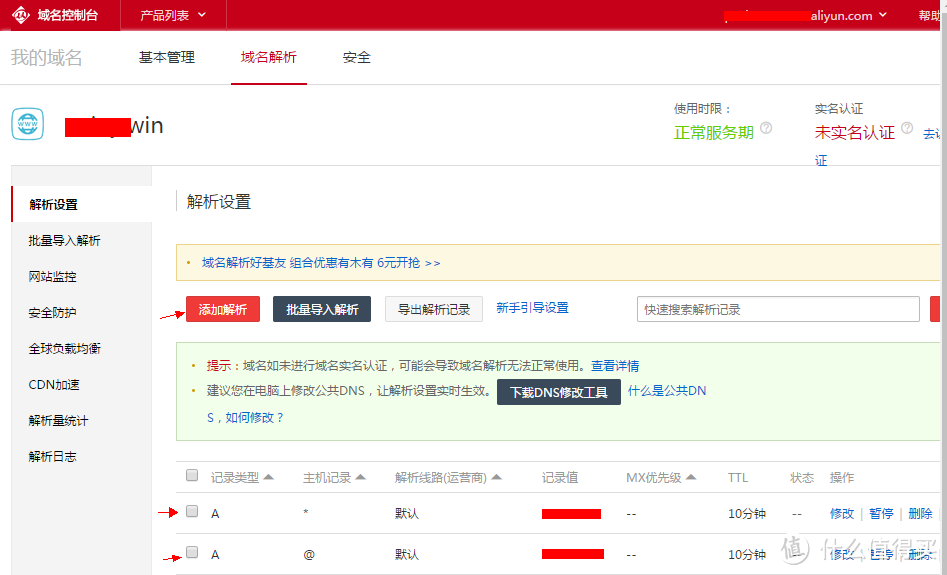Open the 产品列表 dropdown
Image resolution: width=947 pixels, height=575 pixels.
(173, 15)
